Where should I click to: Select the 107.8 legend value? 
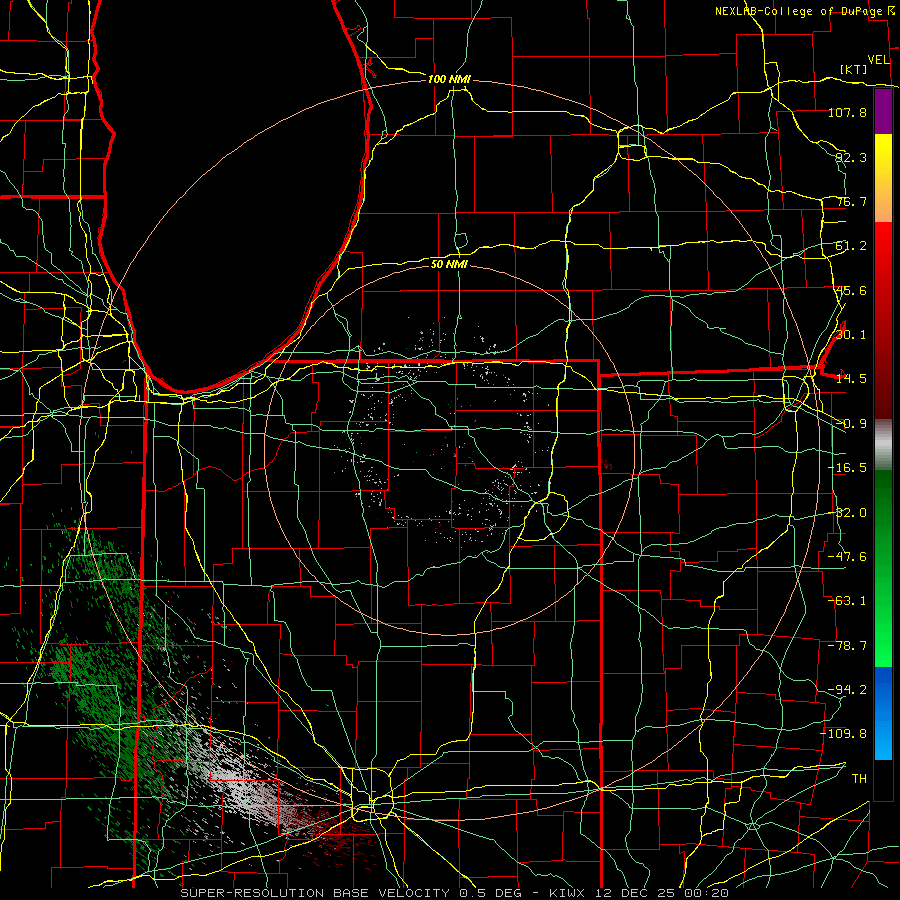point(847,112)
